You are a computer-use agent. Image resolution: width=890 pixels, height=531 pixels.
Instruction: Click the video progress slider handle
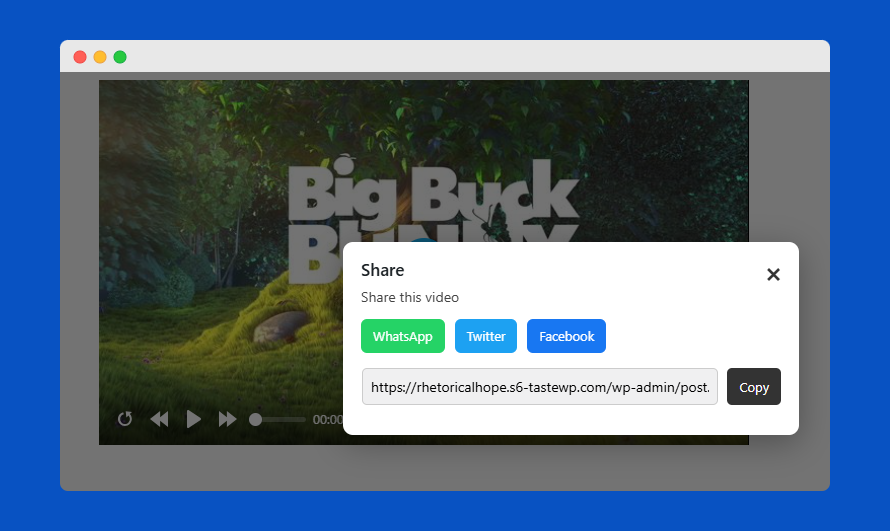[255, 419]
